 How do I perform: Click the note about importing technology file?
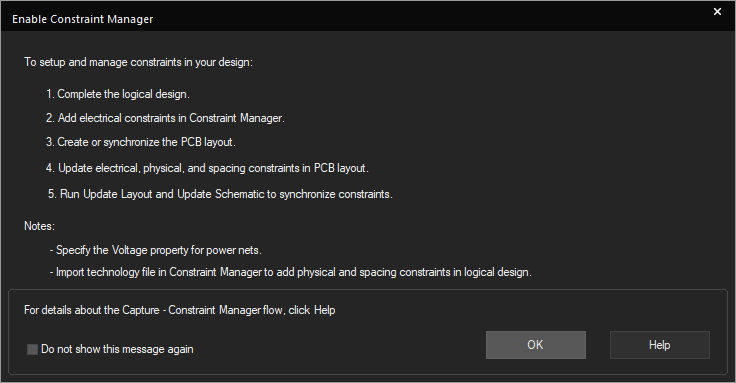291,272
